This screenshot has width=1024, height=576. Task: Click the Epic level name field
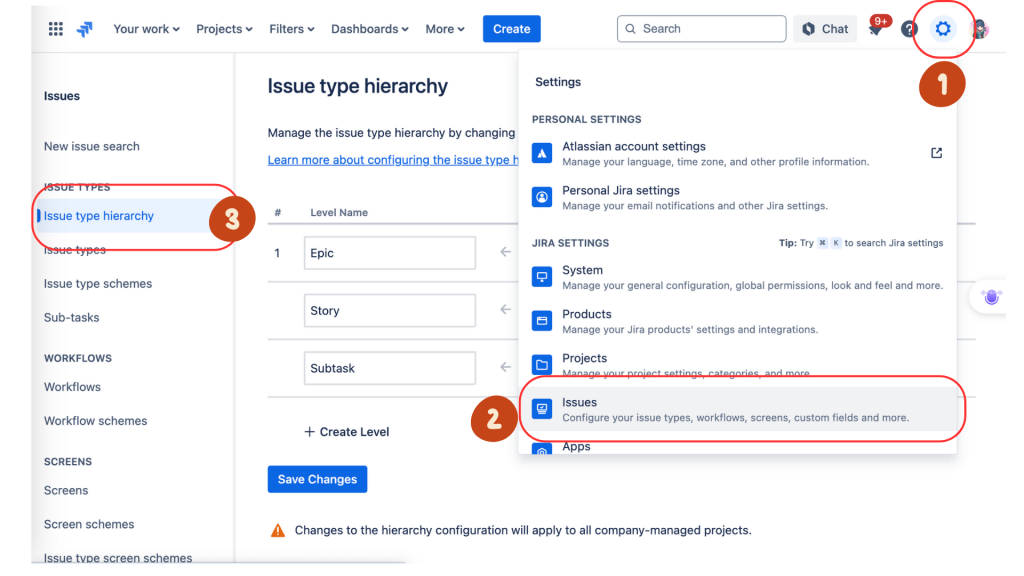pos(389,253)
